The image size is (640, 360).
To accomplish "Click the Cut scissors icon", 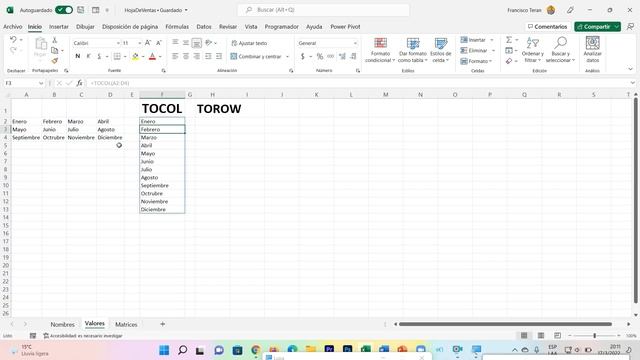I will point(54,40).
